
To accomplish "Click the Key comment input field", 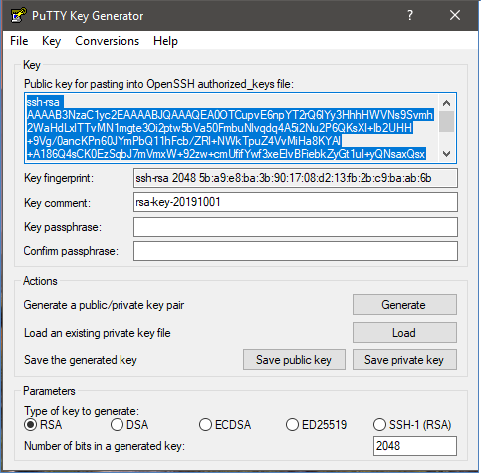I will click(x=295, y=202).
